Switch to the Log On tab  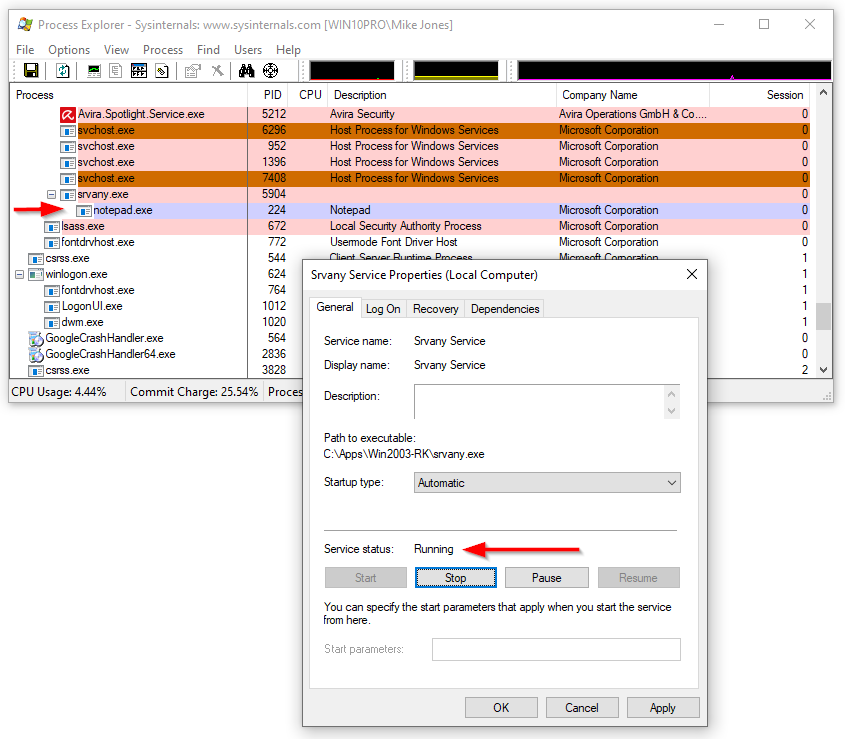pyautogui.click(x=383, y=309)
